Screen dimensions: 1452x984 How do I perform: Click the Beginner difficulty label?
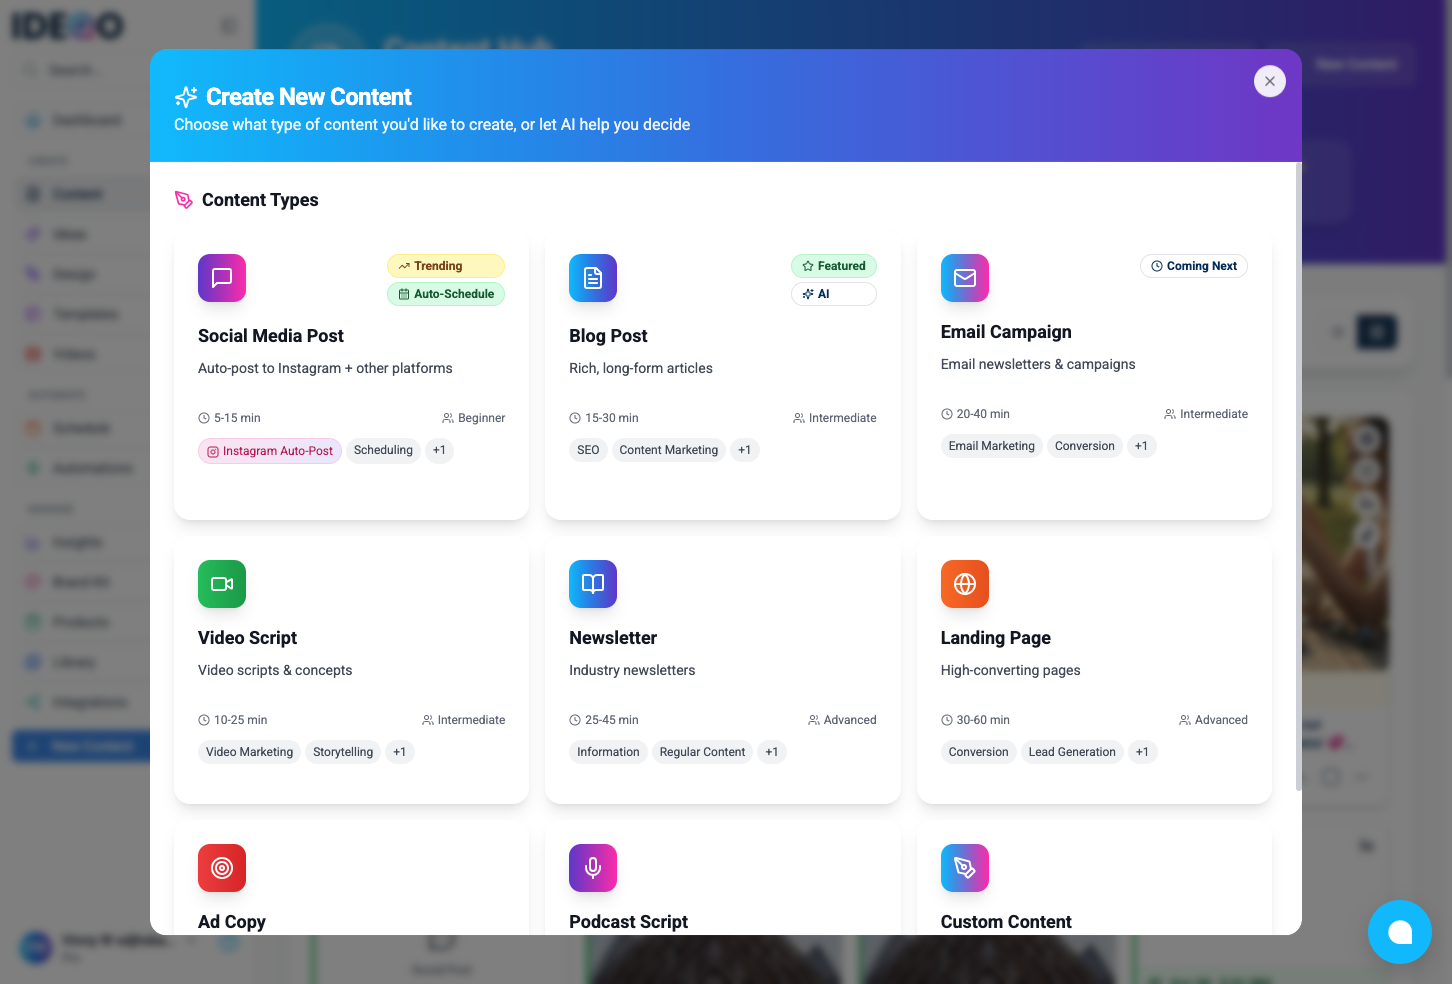(481, 418)
